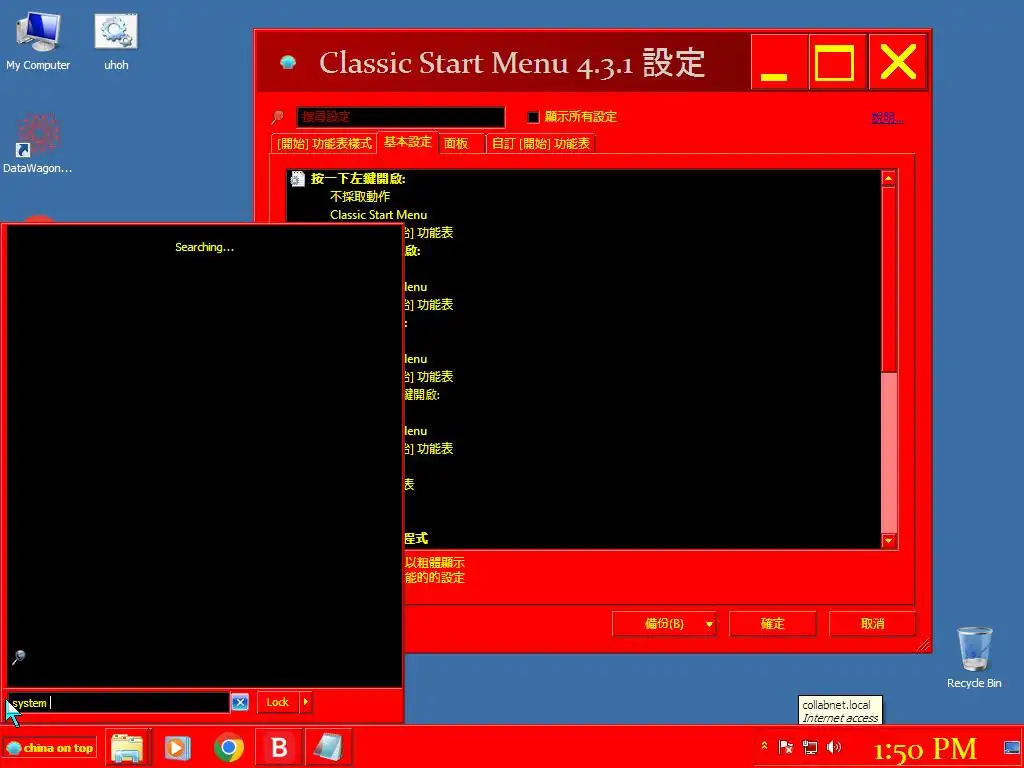Open the Action Center flag icon
Screen dimensions: 1024x768
786,747
